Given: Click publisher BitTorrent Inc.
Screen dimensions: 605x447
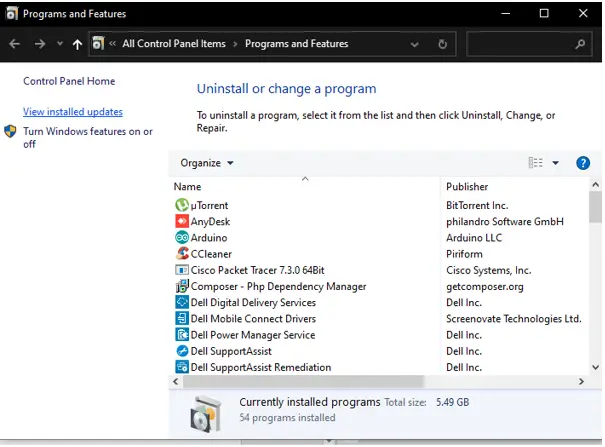Looking at the screenshot, I should [x=477, y=206].
